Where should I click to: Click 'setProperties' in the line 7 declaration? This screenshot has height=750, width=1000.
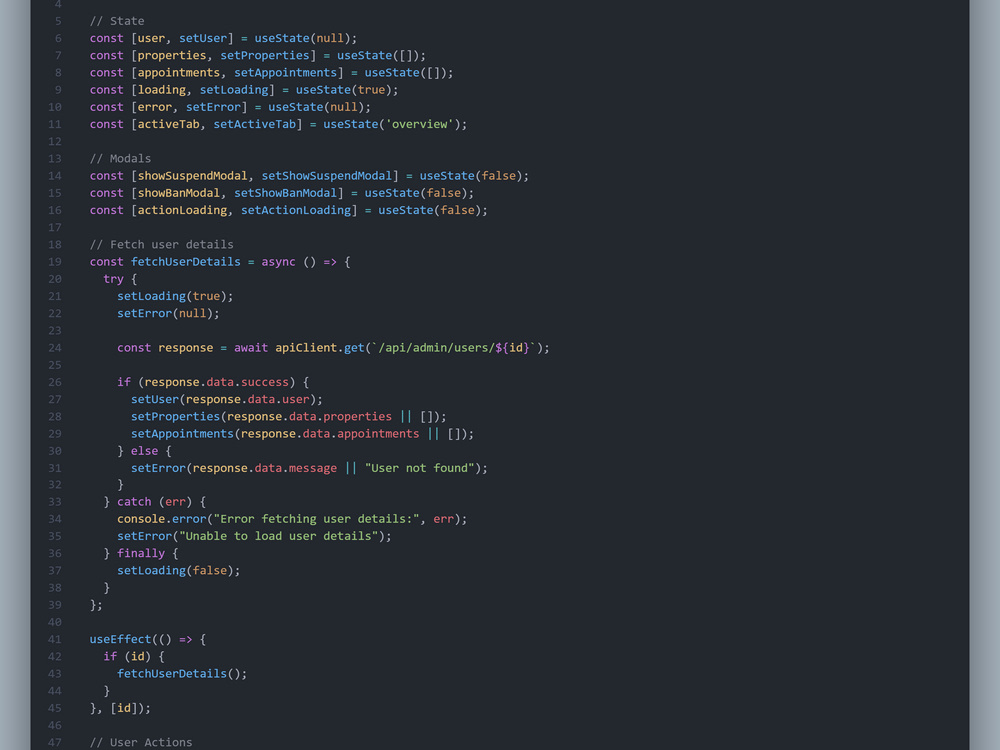pyautogui.click(x=265, y=55)
